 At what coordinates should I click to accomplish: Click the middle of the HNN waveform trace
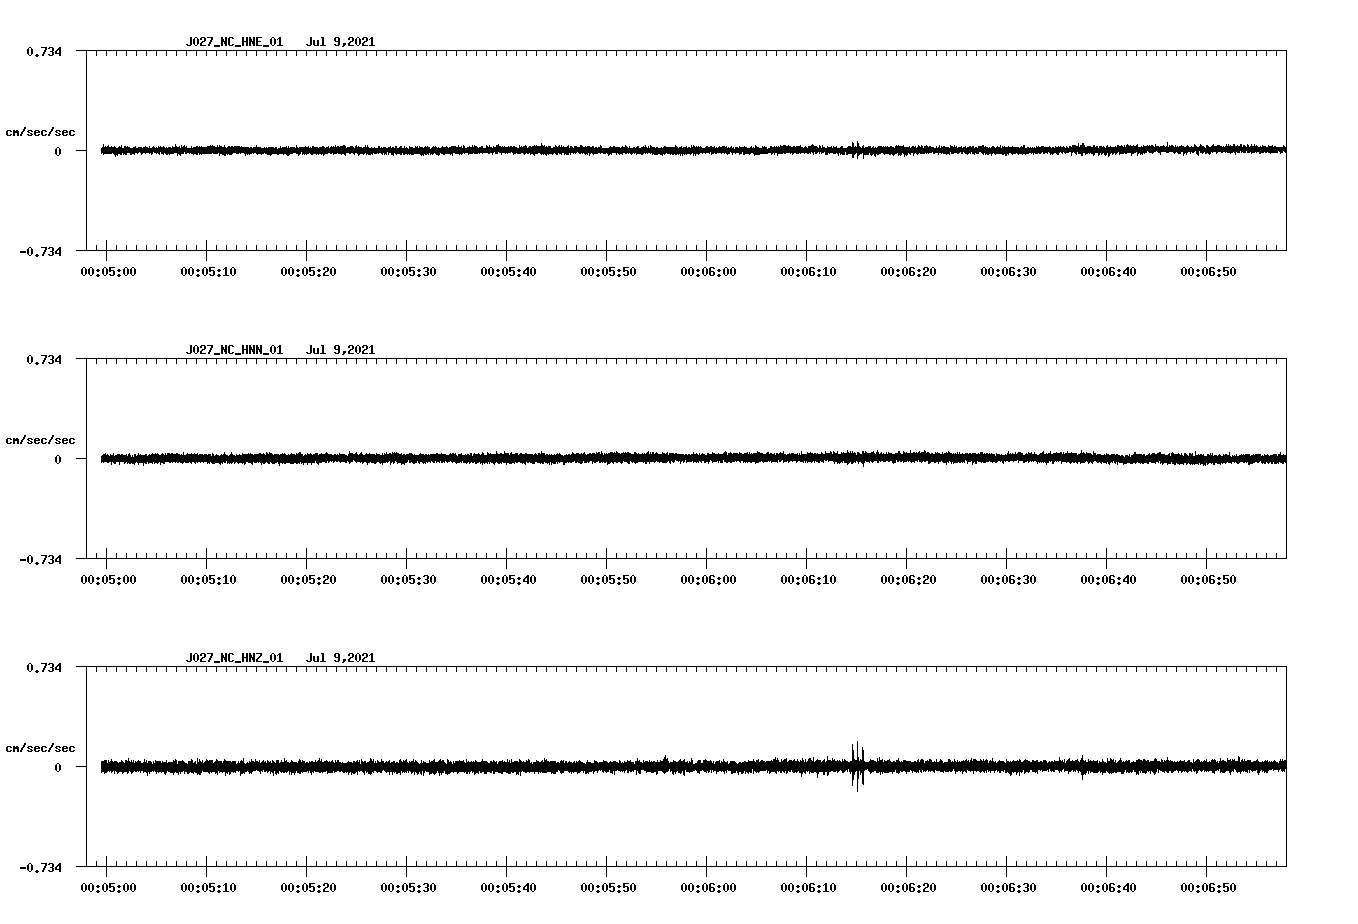tap(690, 459)
